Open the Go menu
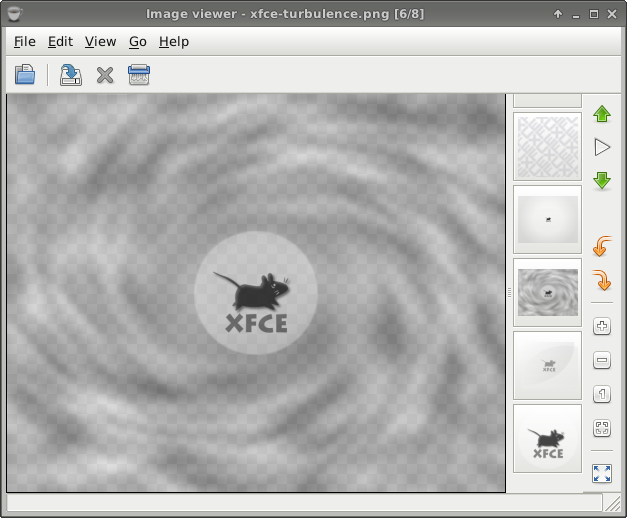The image size is (642, 524). (x=138, y=42)
